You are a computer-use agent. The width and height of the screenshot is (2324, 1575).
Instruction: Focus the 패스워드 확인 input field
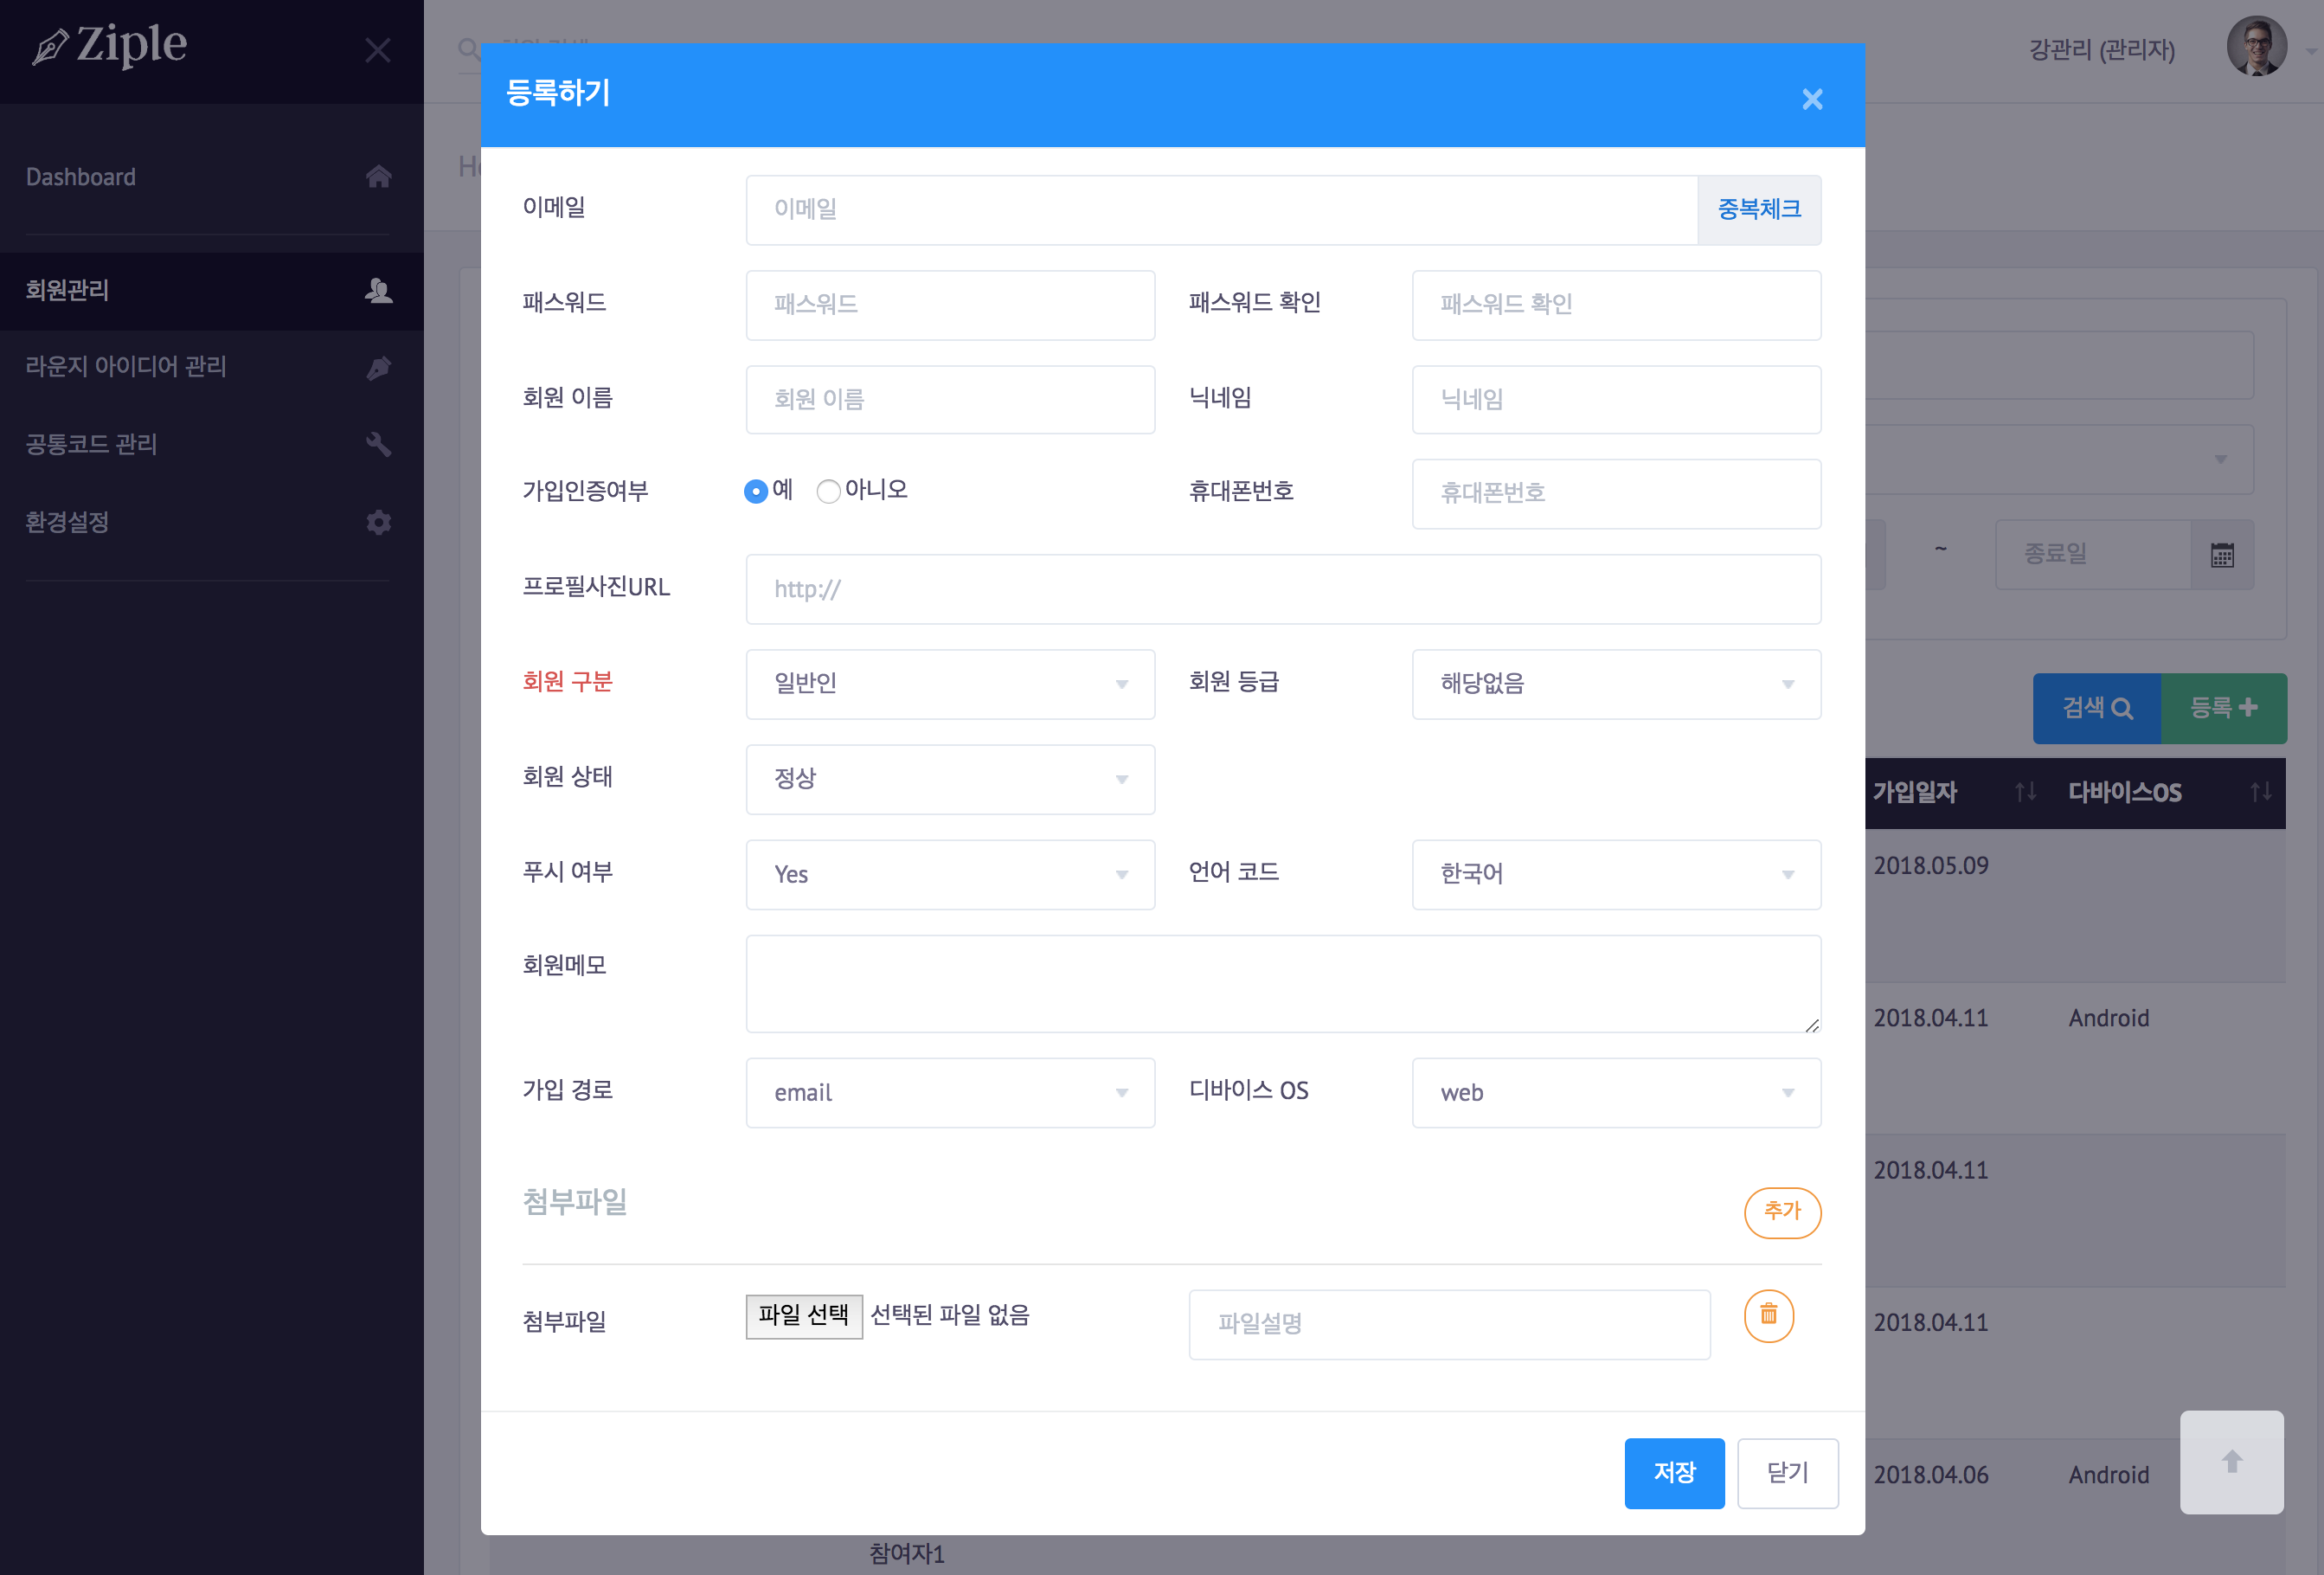(x=1616, y=305)
